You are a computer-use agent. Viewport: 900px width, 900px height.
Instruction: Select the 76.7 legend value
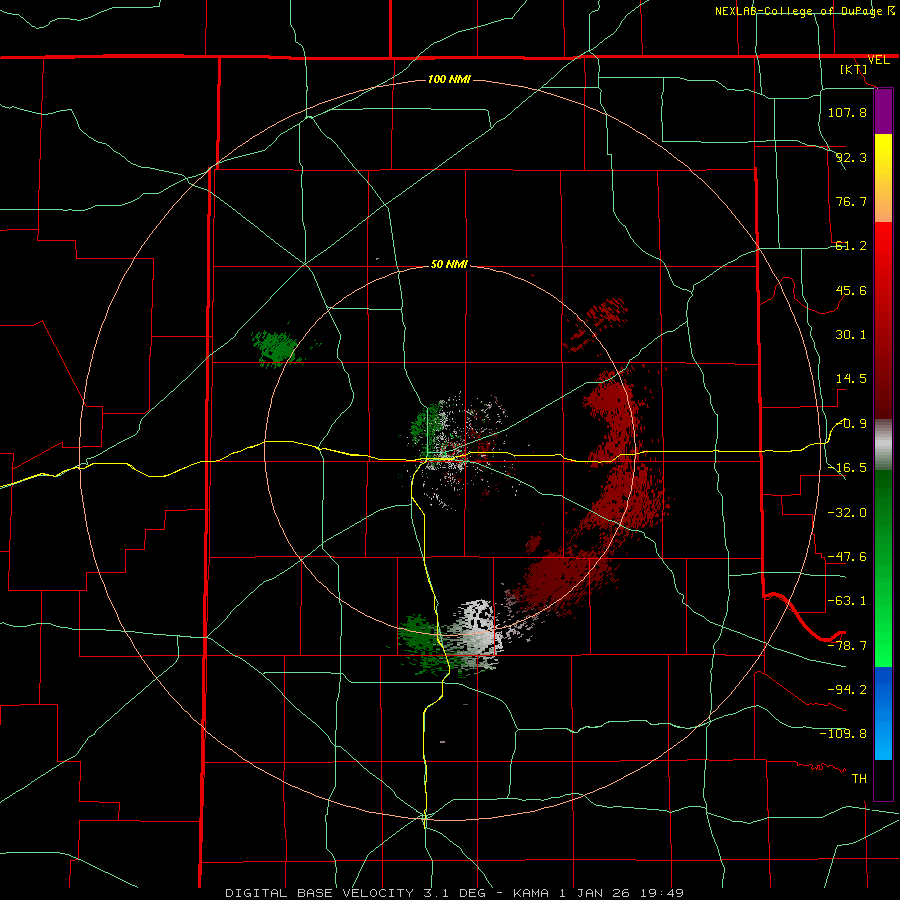pyautogui.click(x=851, y=201)
